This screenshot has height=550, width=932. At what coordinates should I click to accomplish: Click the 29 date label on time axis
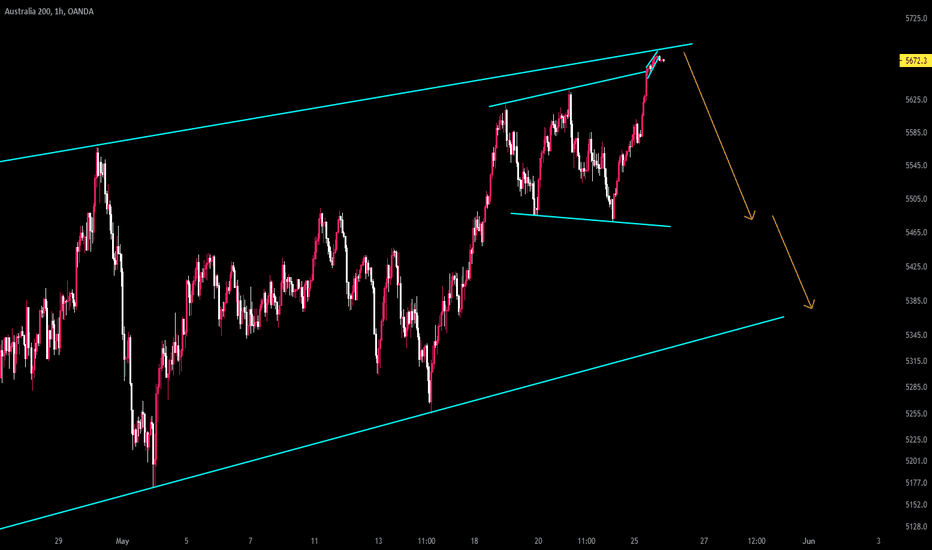pyautogui.click(x=58, y=541)
